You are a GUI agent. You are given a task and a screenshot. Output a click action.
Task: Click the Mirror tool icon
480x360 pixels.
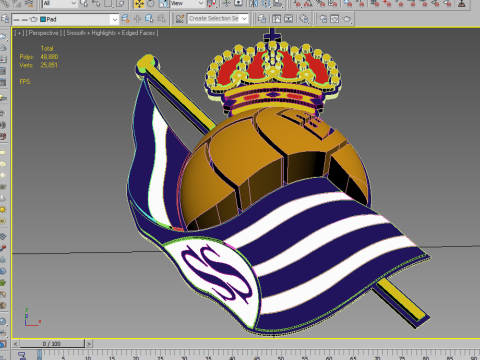pyautogui.click(x=253, y=4)
